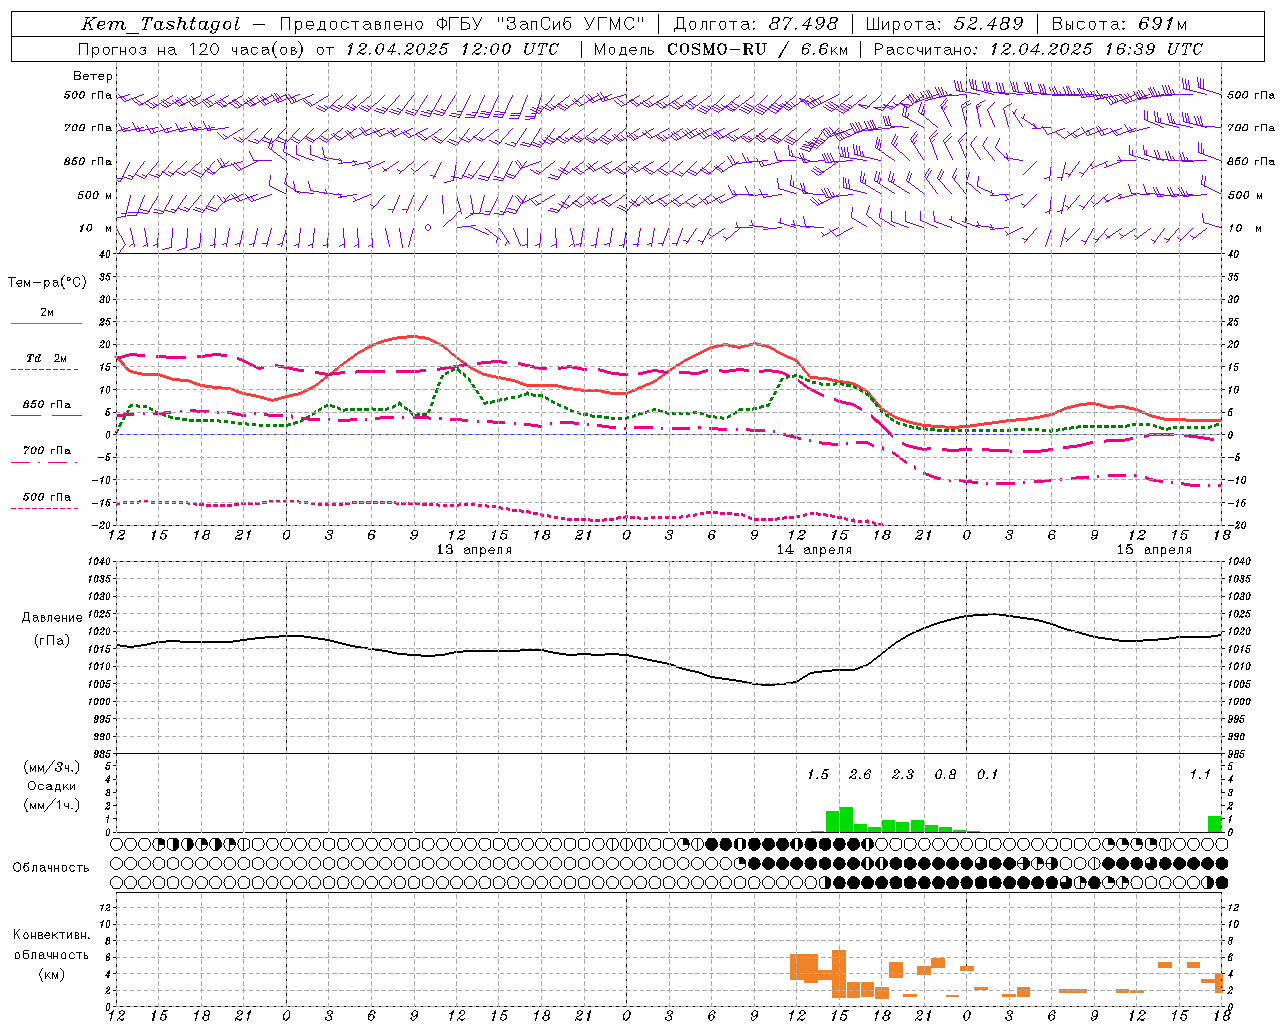
Task: Click the Долгота: 87.498 header field
Action: (x=754, y=25)
